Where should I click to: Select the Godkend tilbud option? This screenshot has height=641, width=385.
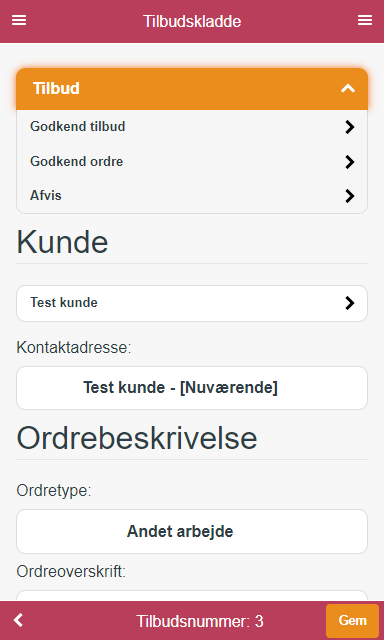[x=192, y=127]
